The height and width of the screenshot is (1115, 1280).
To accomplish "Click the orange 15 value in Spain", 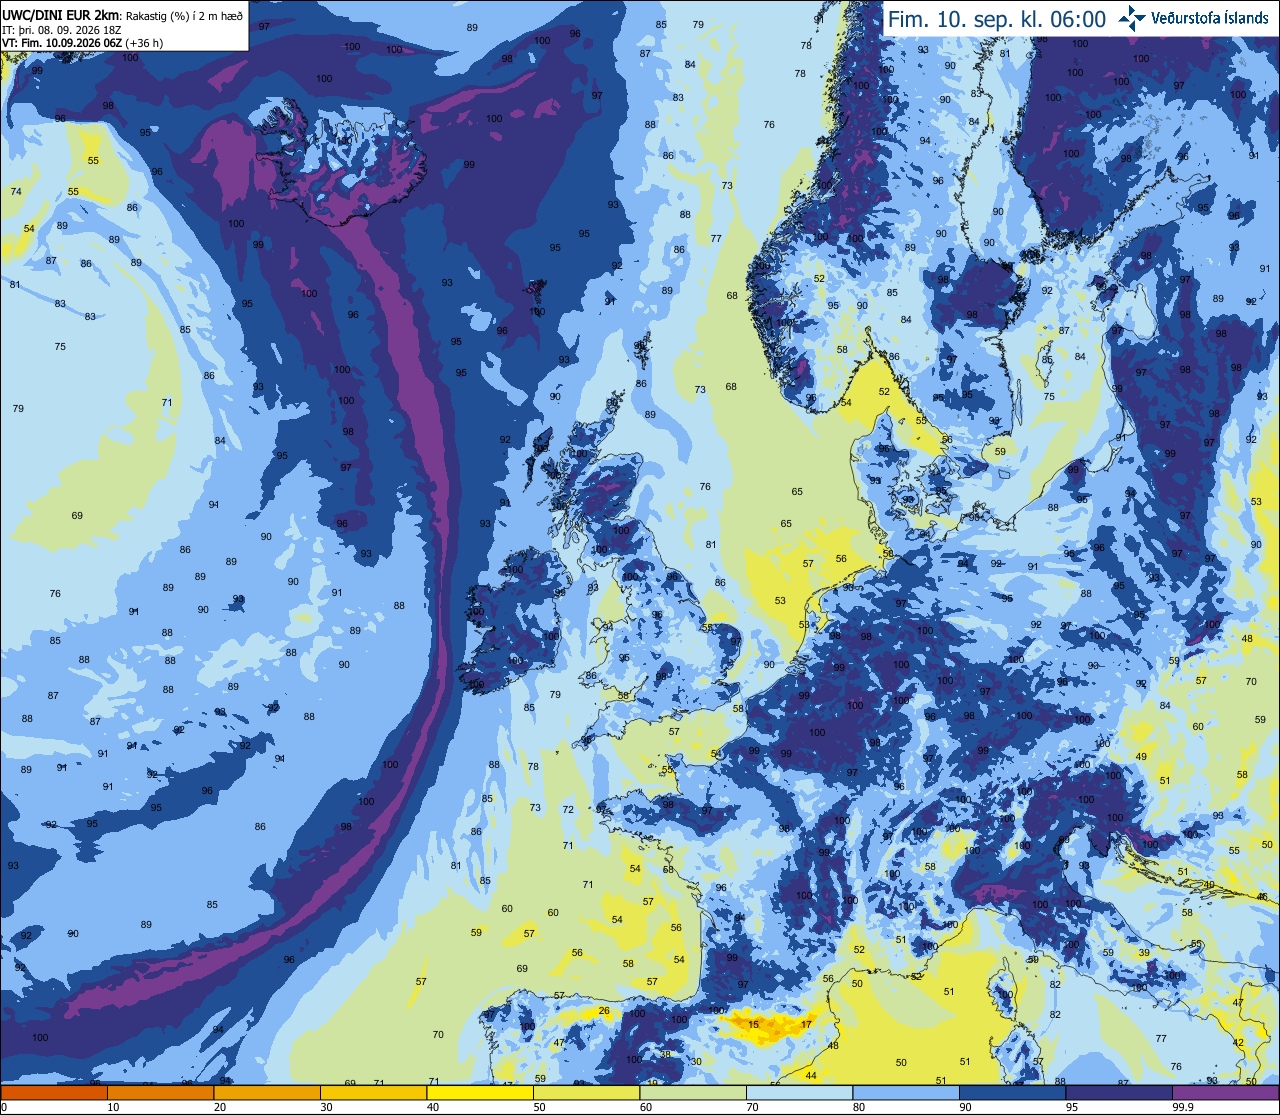I will pyautogui.click(x=753, y=1024).
